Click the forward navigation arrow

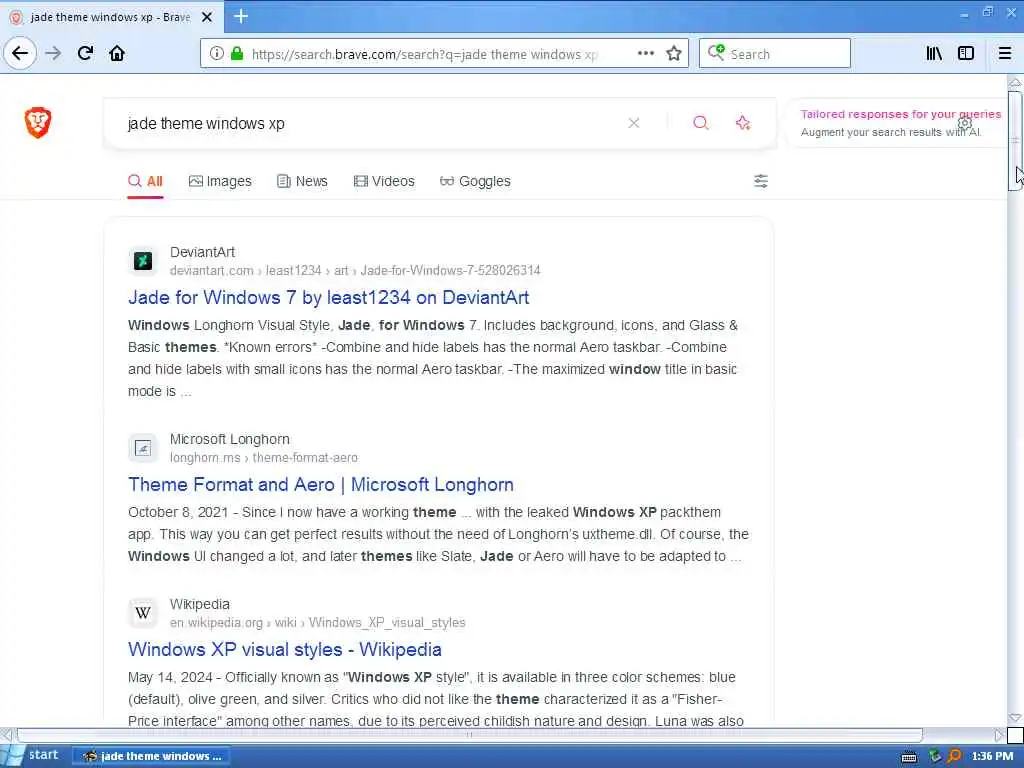[53, 54]
